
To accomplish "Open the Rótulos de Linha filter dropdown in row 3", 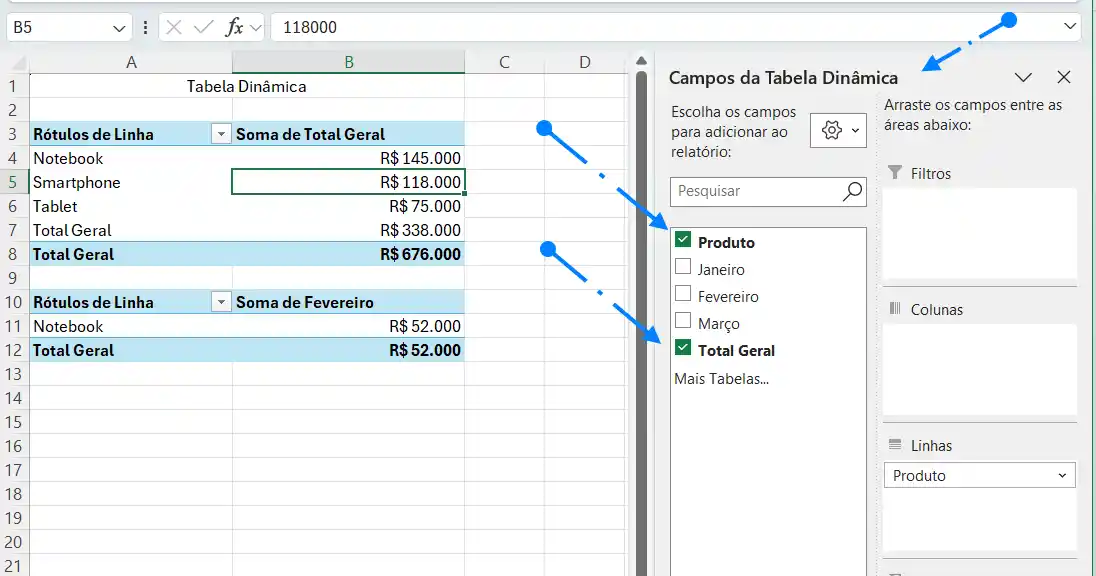I will tap(219, 133).
